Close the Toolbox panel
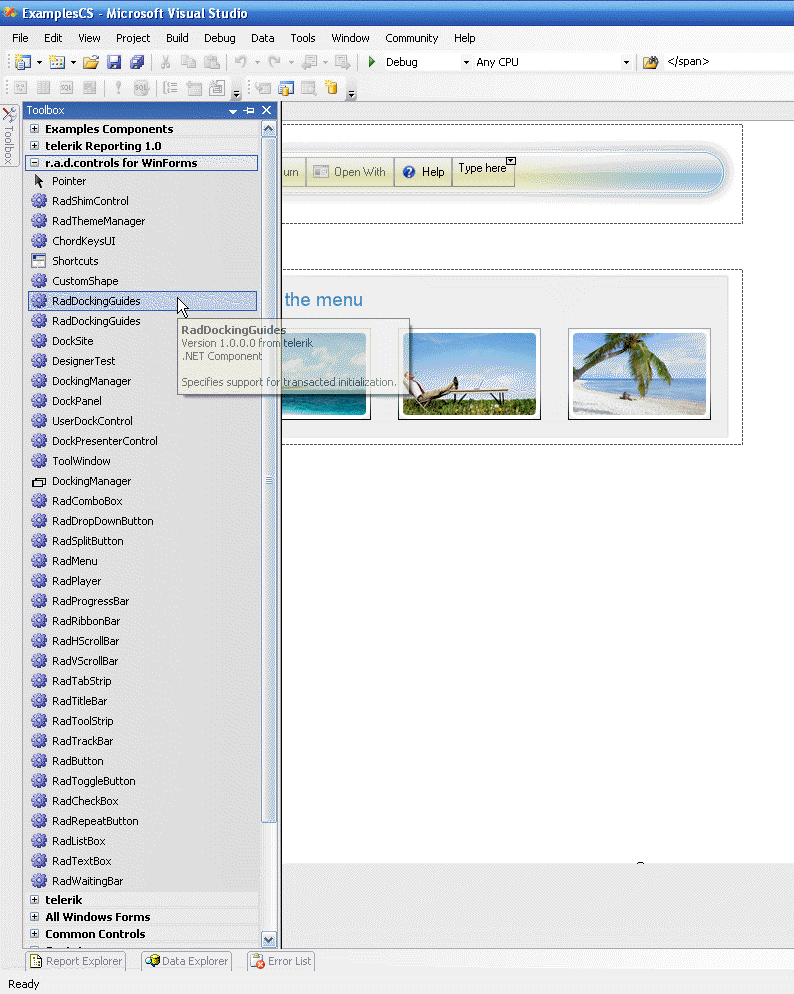Screen dimensions: 794x994 (x=267, y=110)
